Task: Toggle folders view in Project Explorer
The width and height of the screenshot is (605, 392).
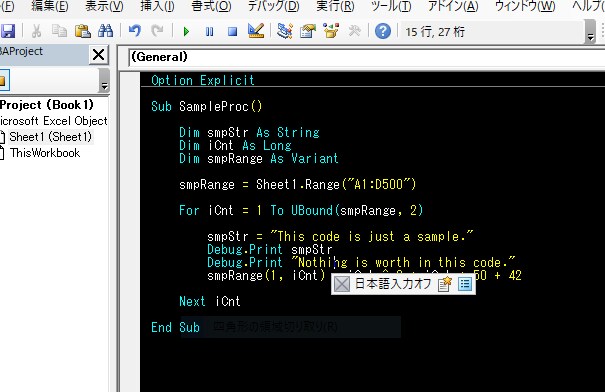Action: 3,81
